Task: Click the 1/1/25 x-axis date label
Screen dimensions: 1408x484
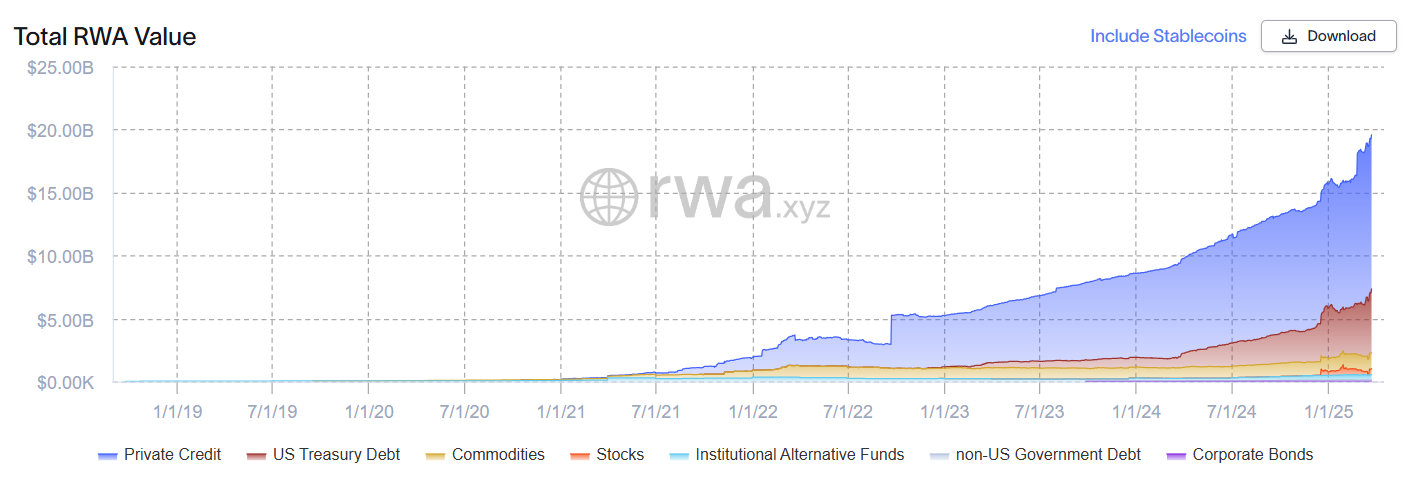Action: [1326, 411]
